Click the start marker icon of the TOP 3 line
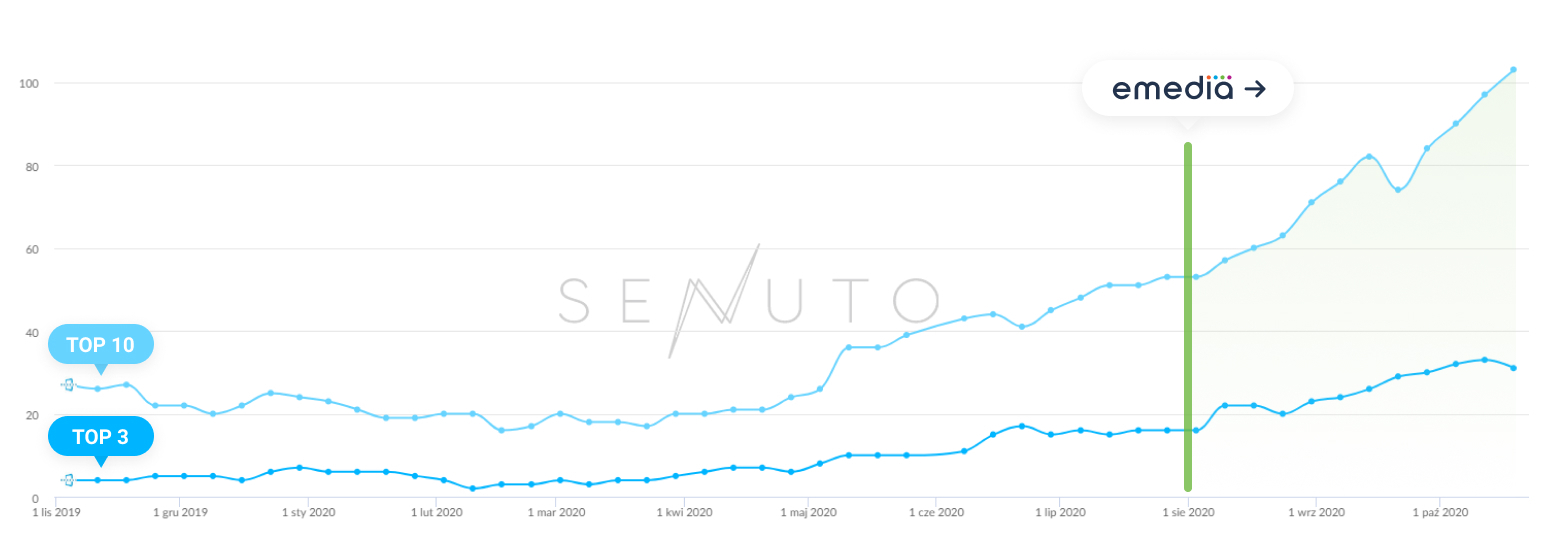The height and width of the screenshot is (540, 1542). tap(68, 480)
